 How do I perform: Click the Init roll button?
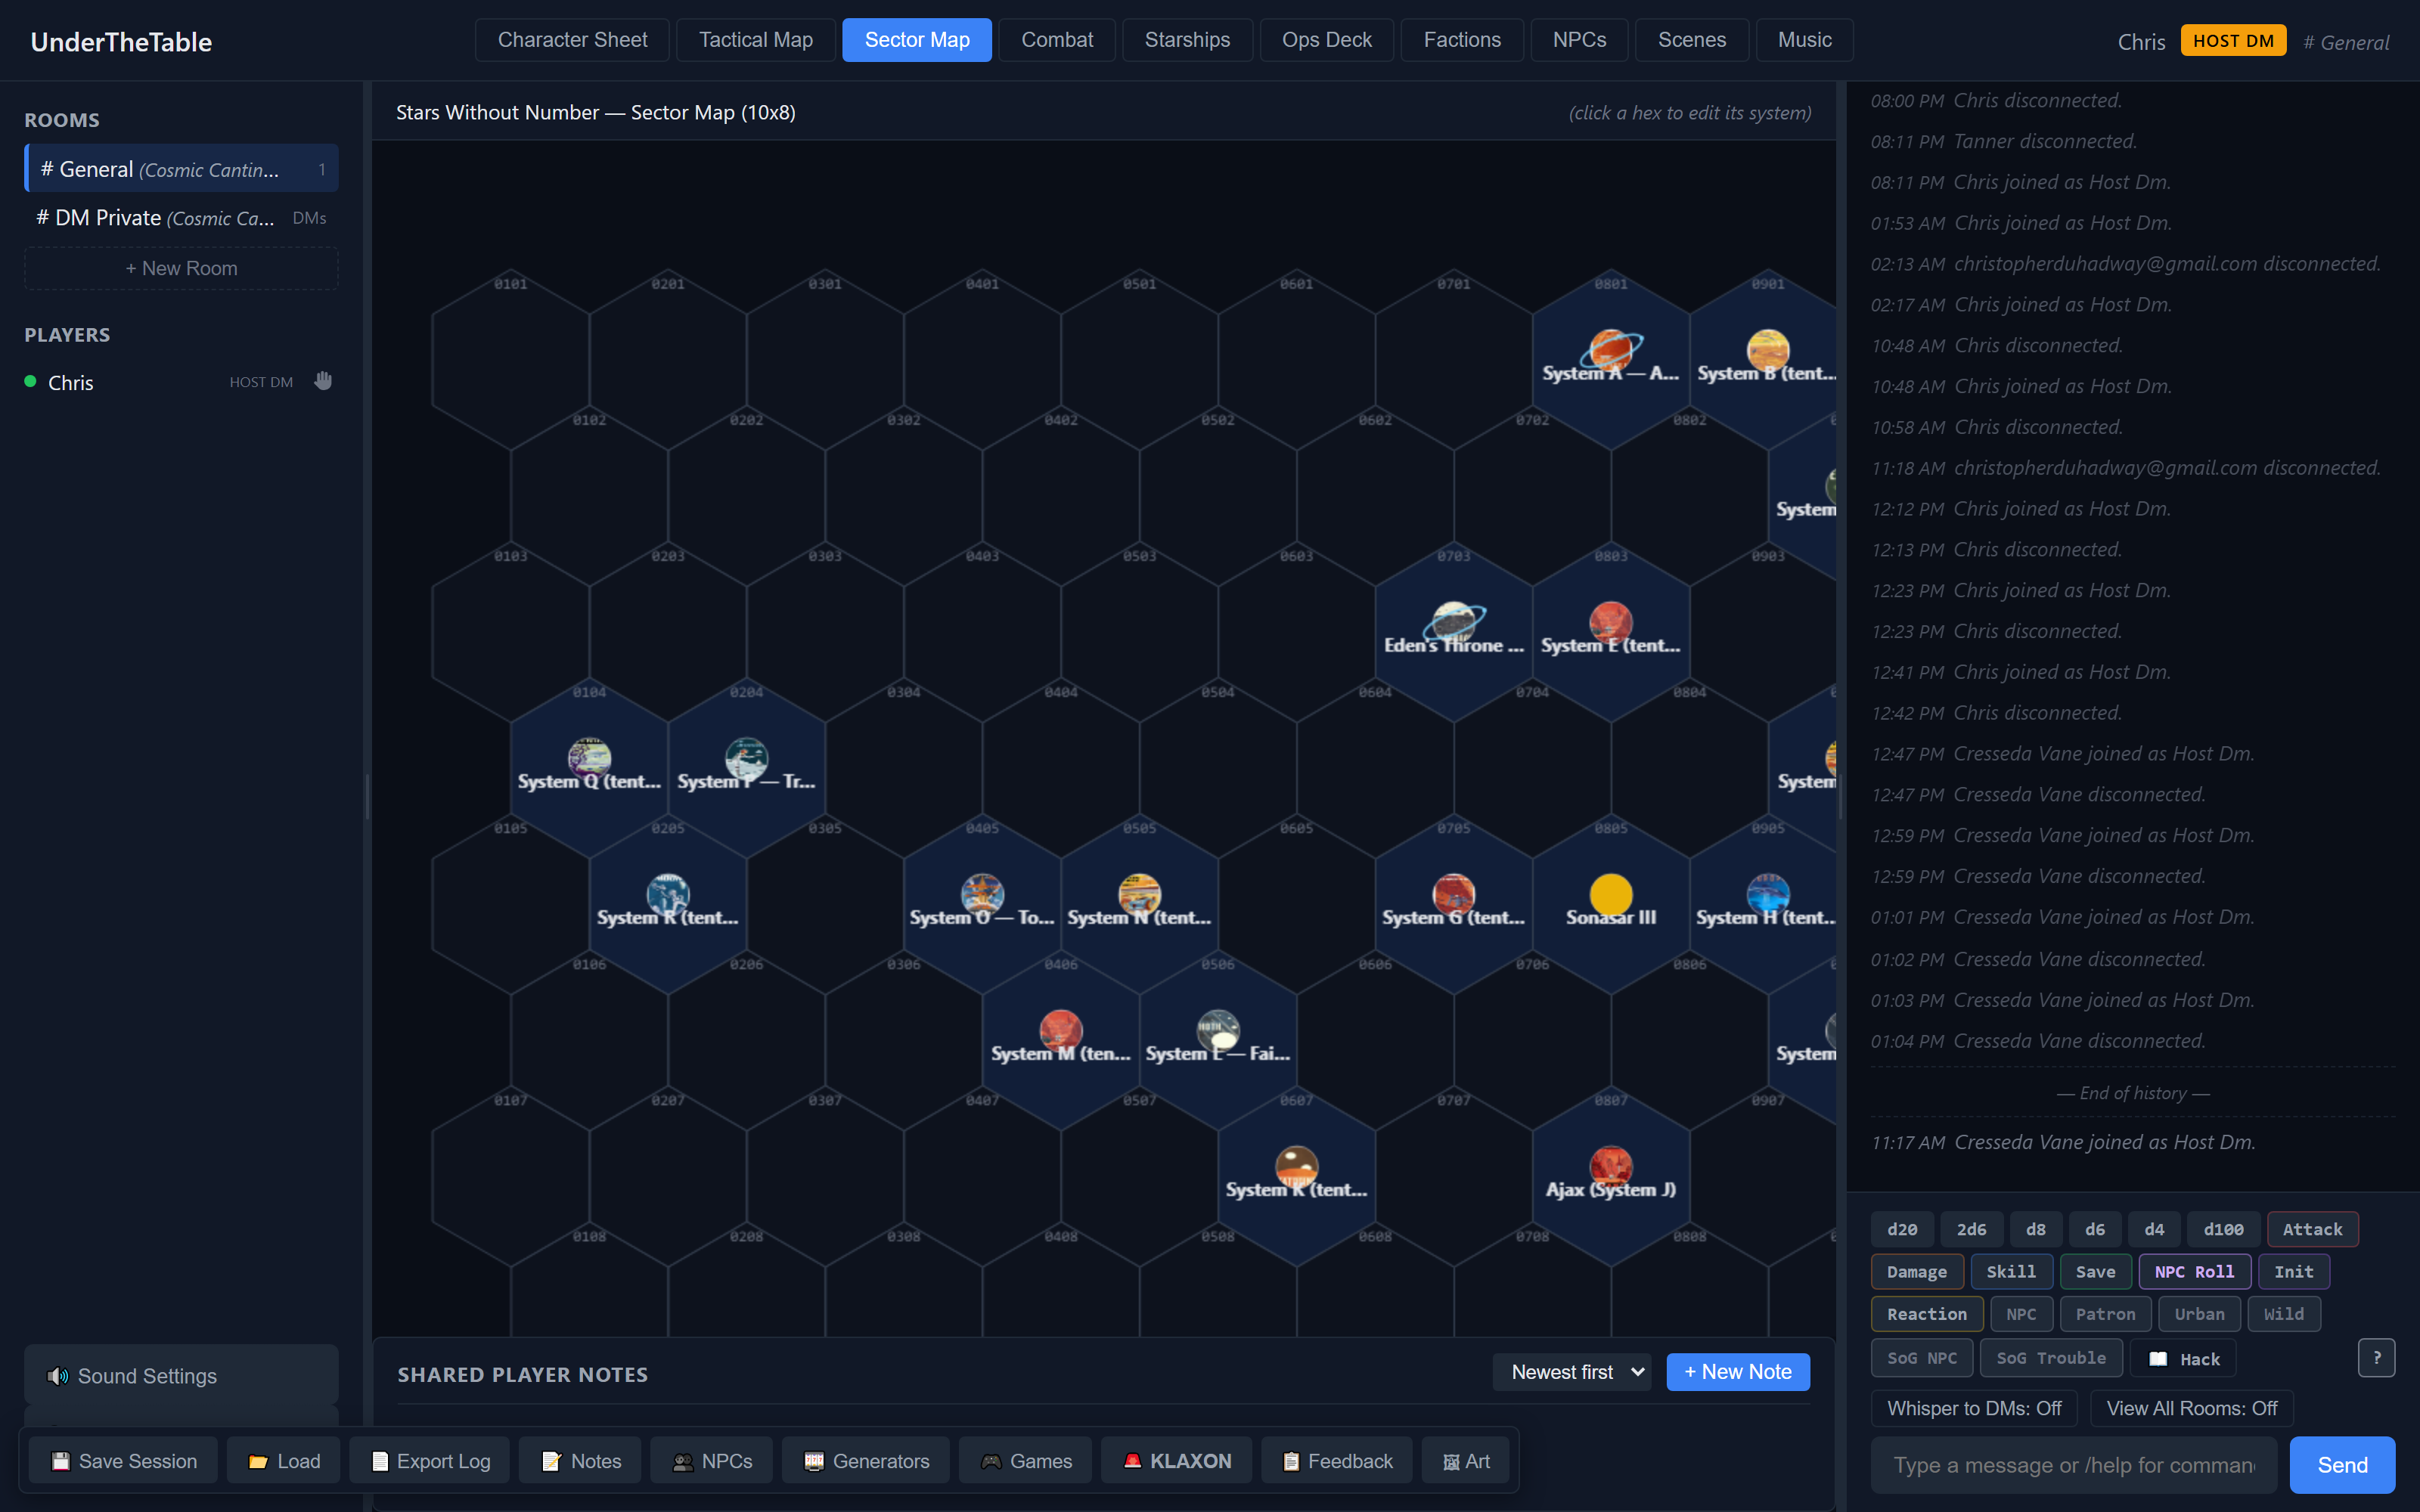click(2293, 1272)
